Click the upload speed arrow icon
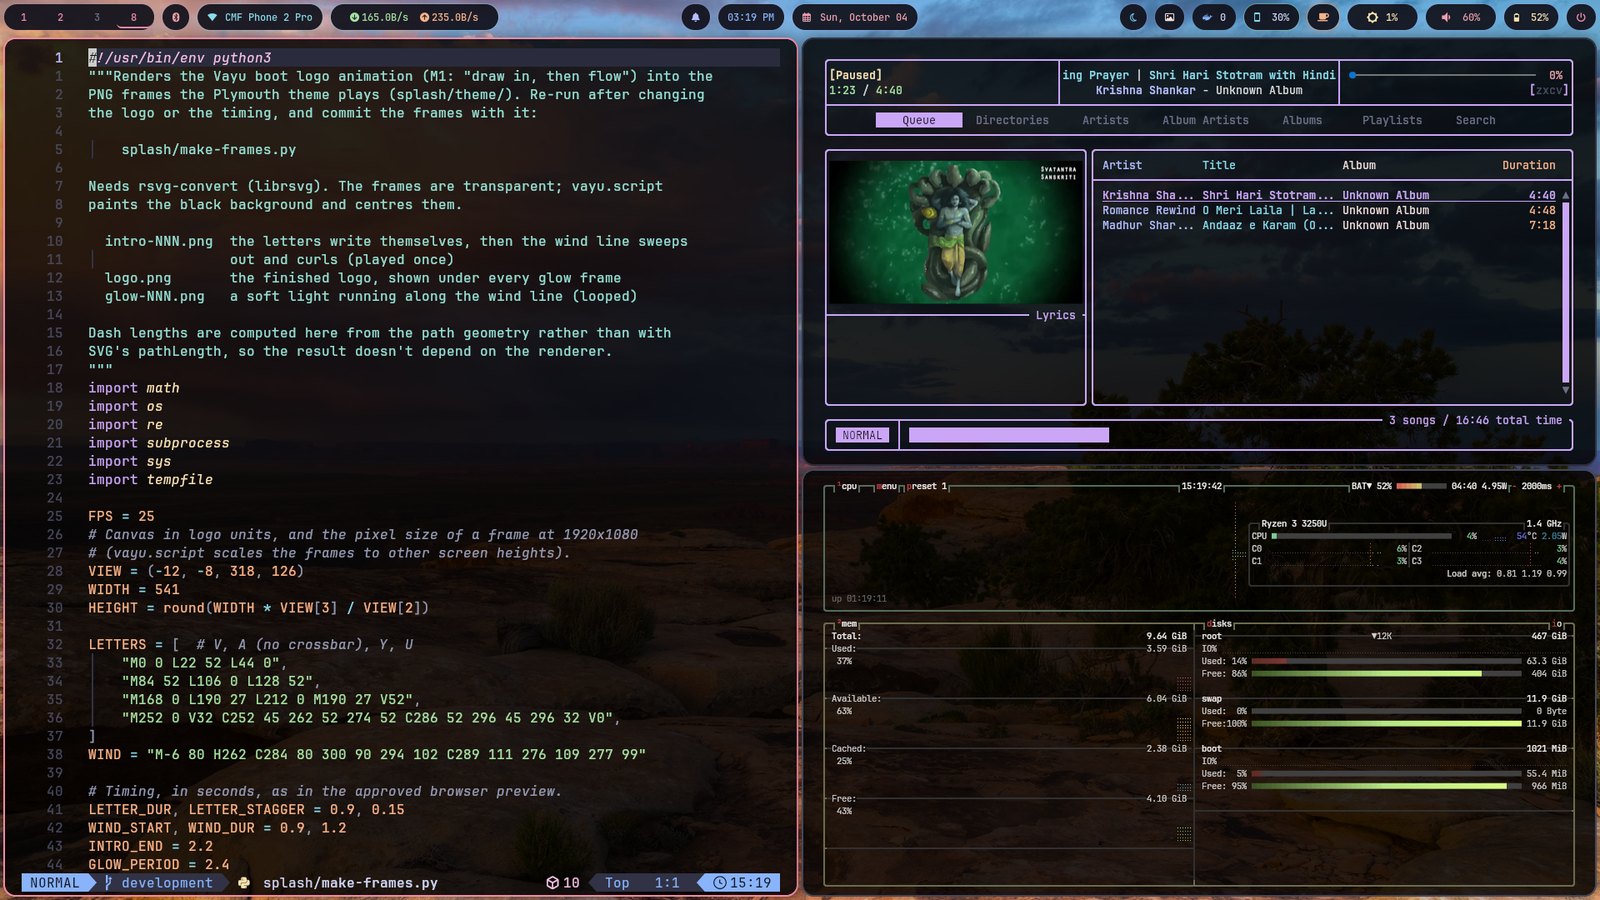This screenshot has height=900, width=1600. 424,17
